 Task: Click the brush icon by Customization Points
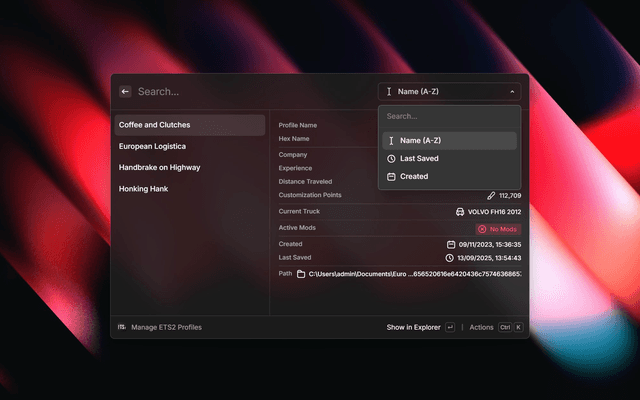point(490,196)
